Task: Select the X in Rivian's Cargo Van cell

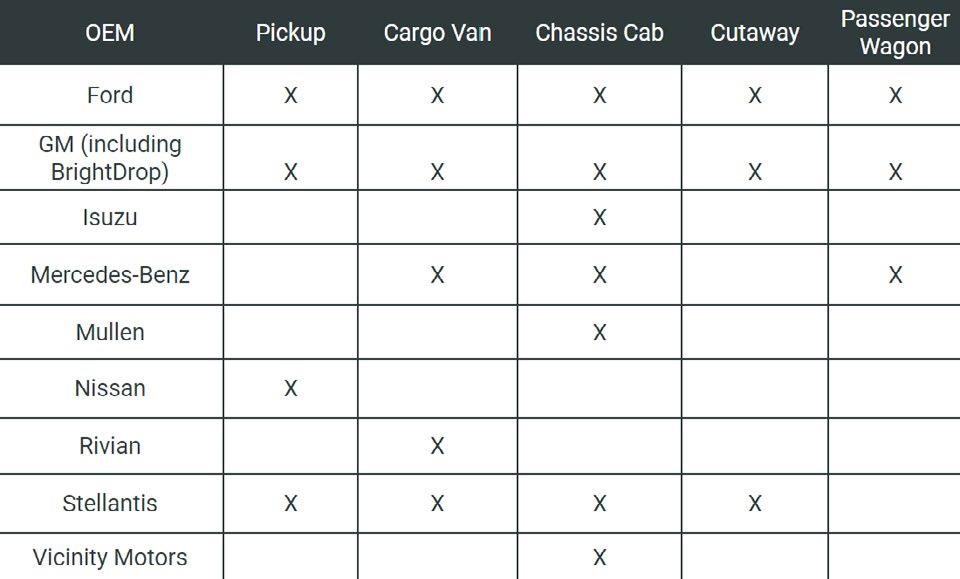Action: pyautogui.click(x=437, y=446)
